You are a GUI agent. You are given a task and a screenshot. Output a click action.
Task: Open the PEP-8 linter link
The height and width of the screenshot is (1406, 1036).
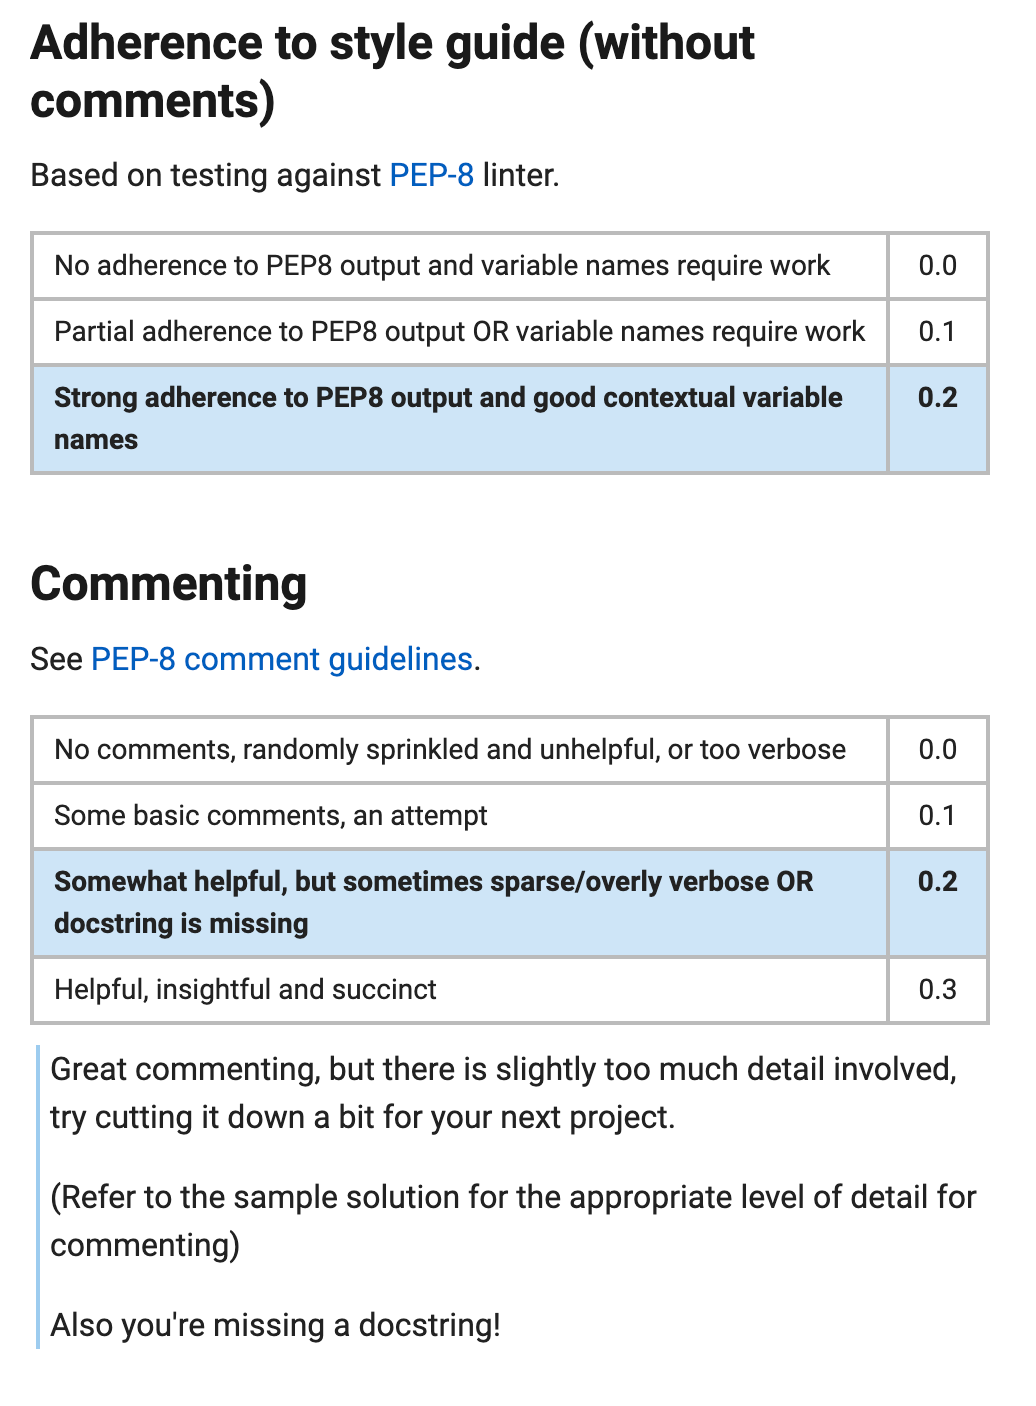pyautogui.click(x=431, y=175)
